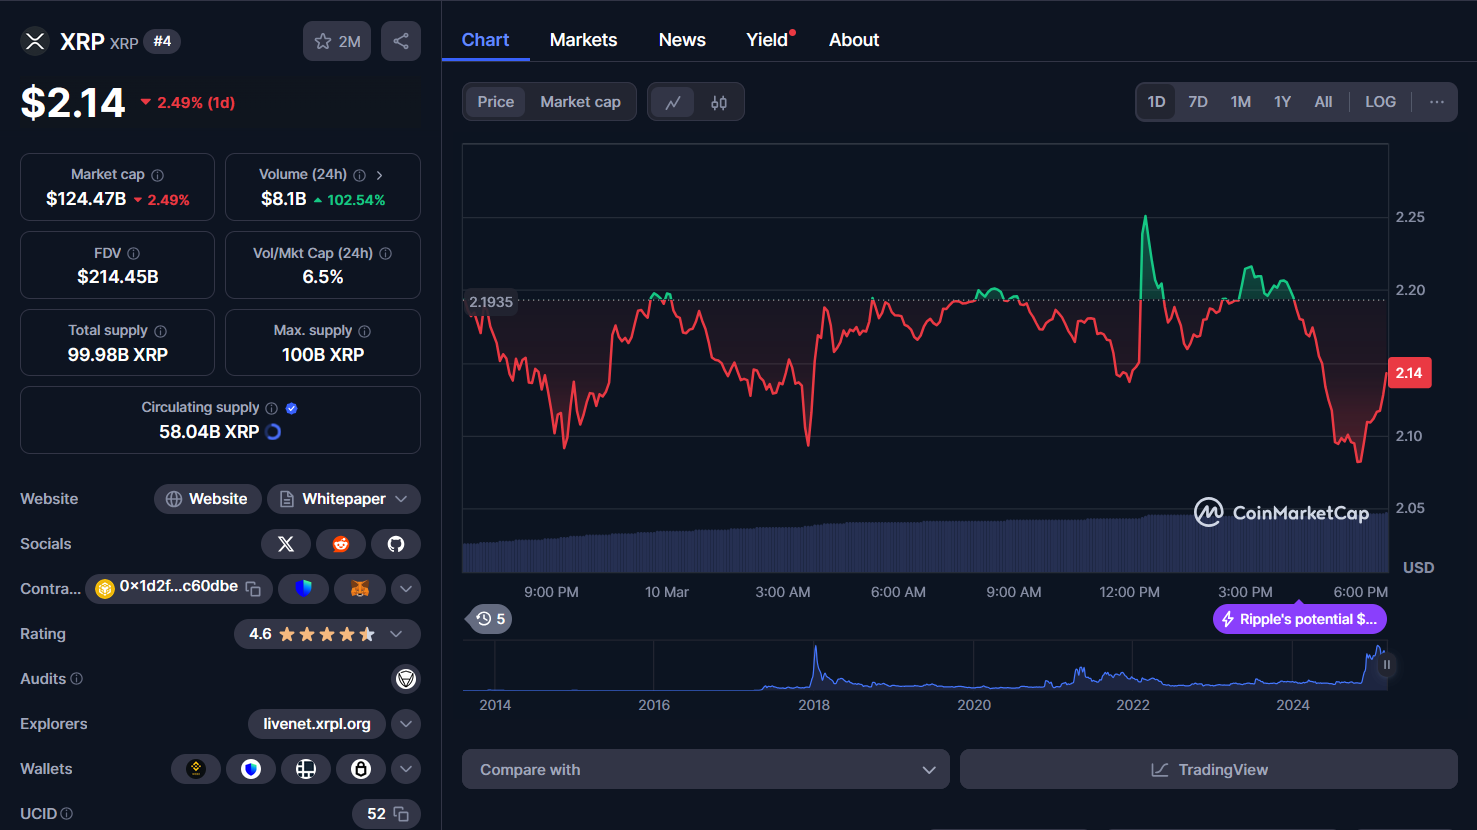The width and height of the screenshot is (1477, 830).
Task: Click the UCID info icon
Action: pyautogui.click(x=67, y=814)
